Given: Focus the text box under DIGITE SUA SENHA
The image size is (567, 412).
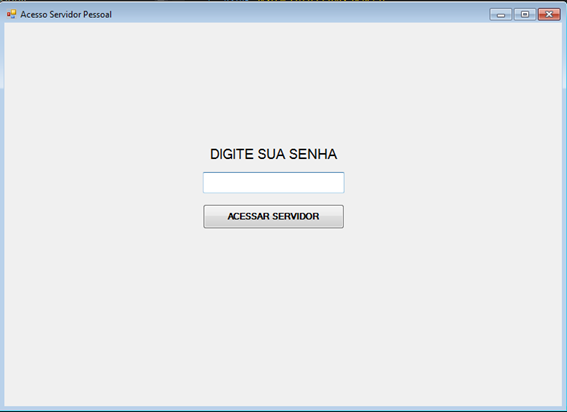Looking at the screenshot, I should click(273, 183).
